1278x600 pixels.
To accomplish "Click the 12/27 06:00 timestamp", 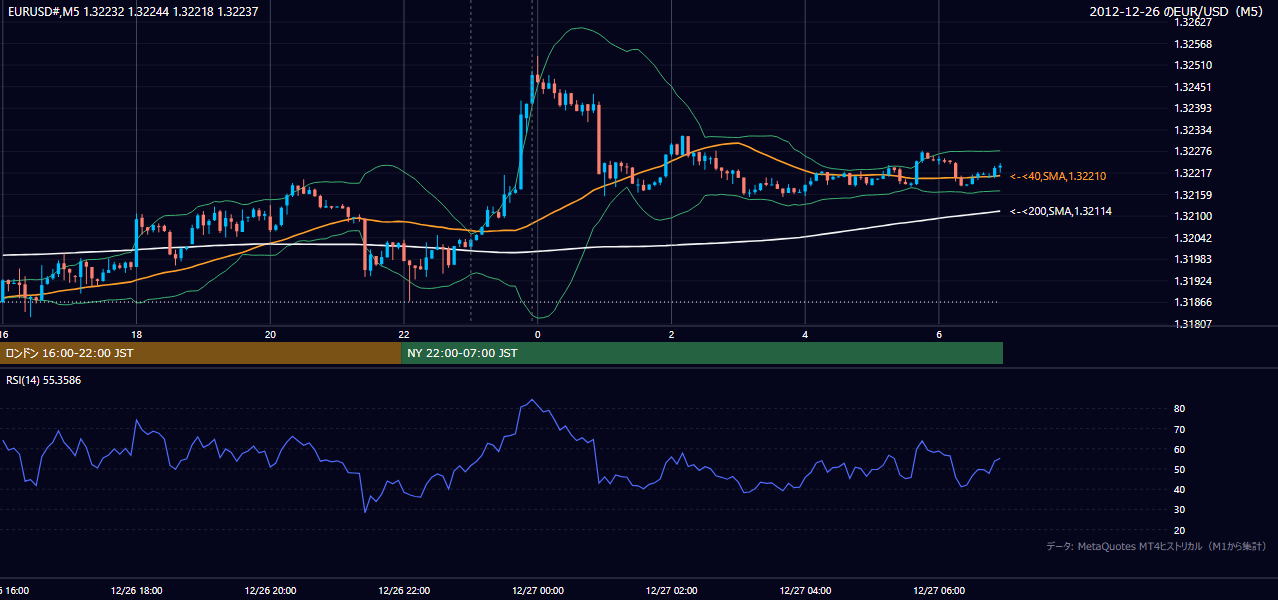I will tap(939, 590).
